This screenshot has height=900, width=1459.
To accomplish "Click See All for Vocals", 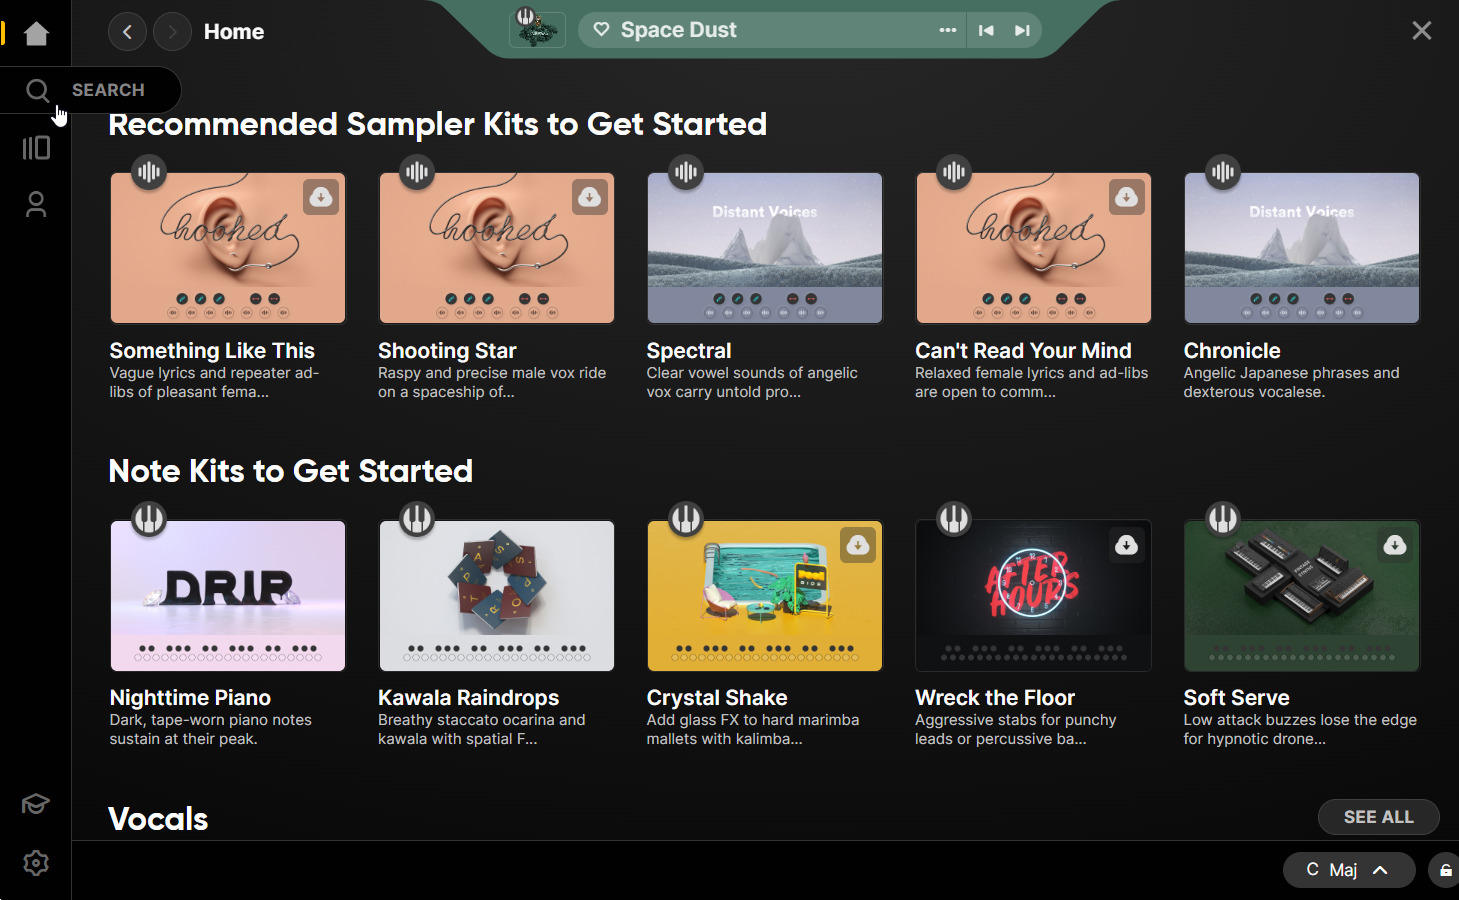I will click(x=1379, y=817).
